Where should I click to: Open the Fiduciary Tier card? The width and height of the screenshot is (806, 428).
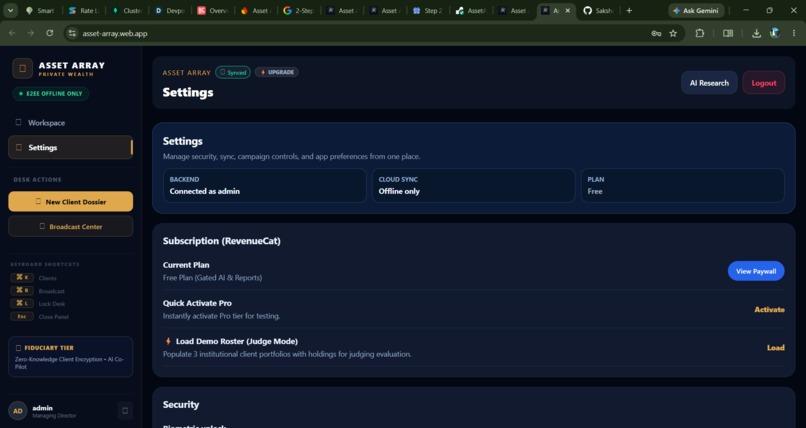[70, 357]
